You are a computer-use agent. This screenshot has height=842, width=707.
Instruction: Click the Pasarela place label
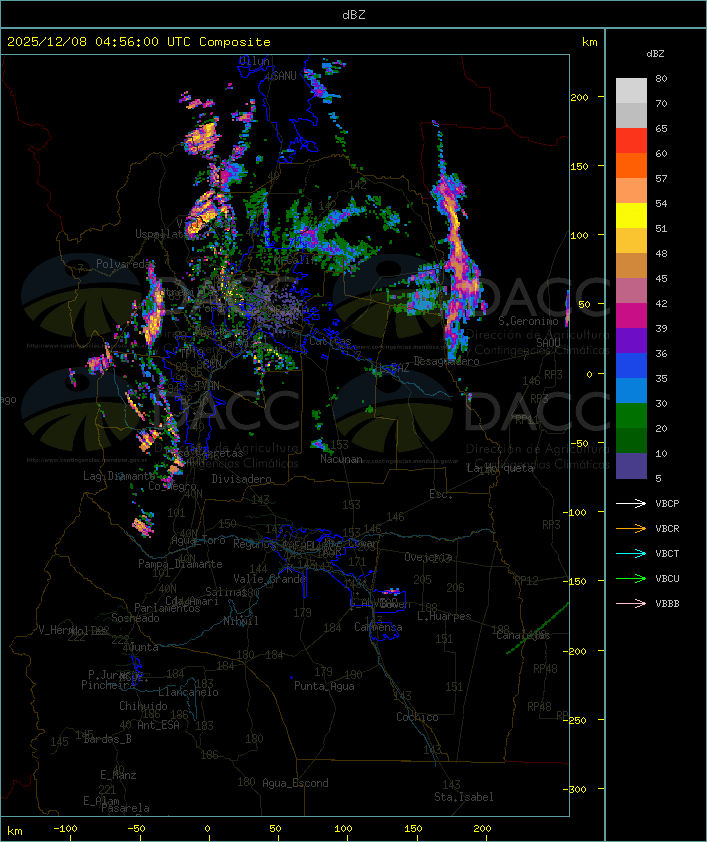coord(125,808)
